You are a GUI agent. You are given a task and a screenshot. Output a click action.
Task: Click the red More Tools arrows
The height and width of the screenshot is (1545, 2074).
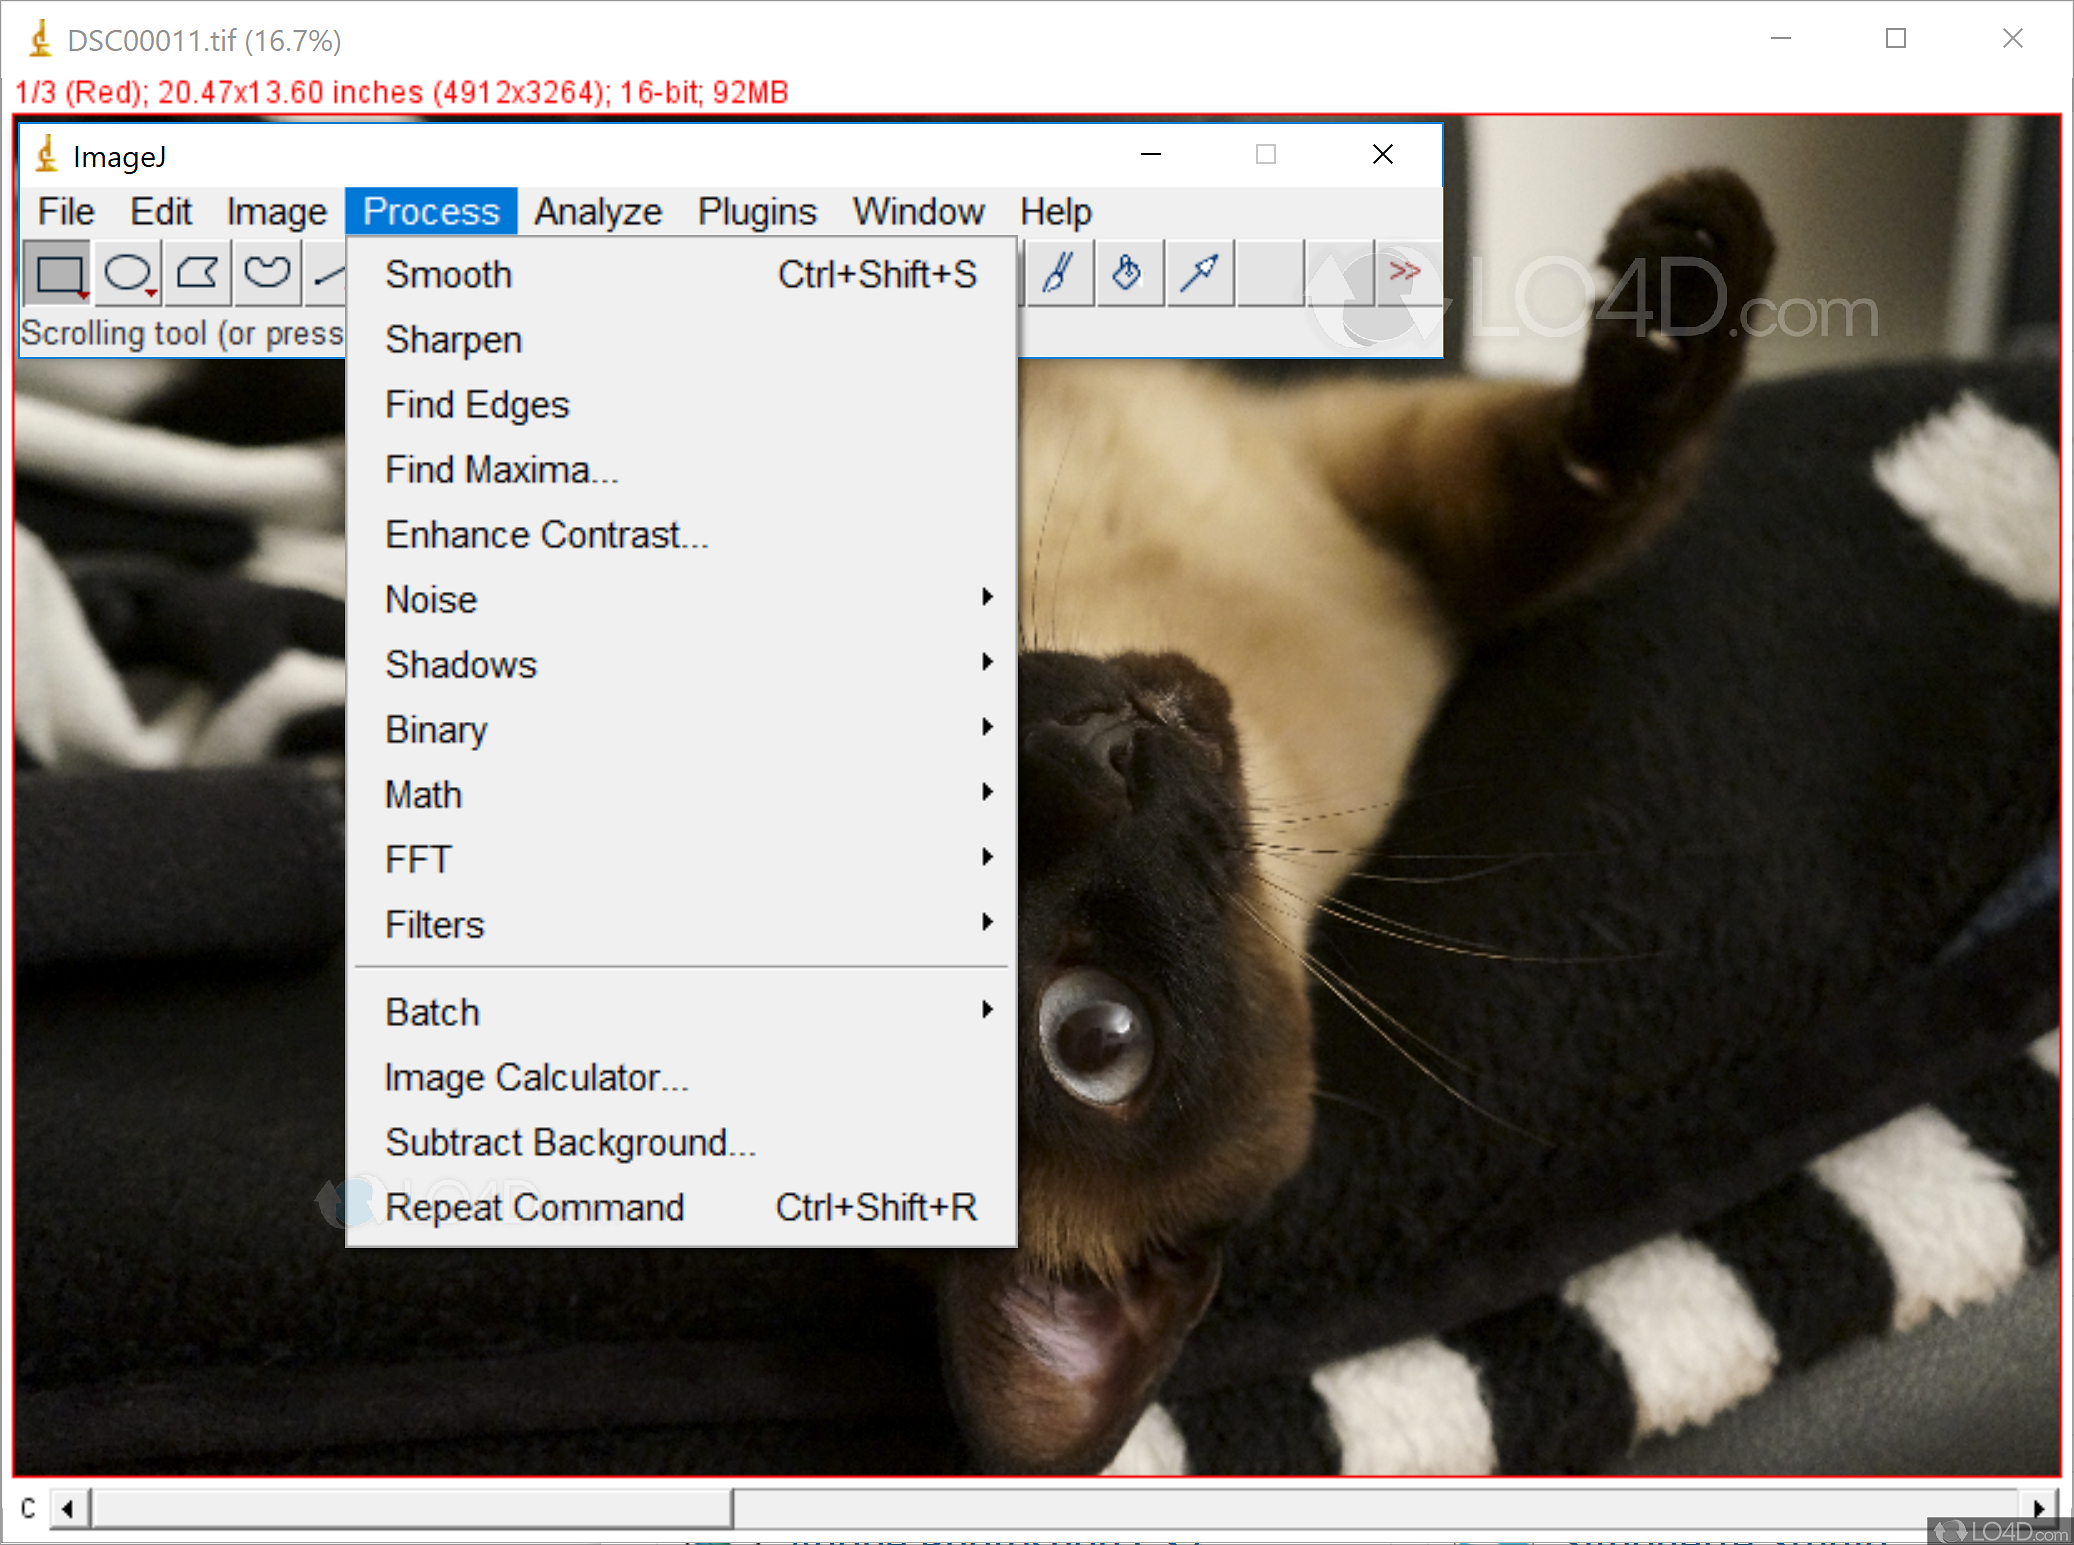click(1404, 271)
